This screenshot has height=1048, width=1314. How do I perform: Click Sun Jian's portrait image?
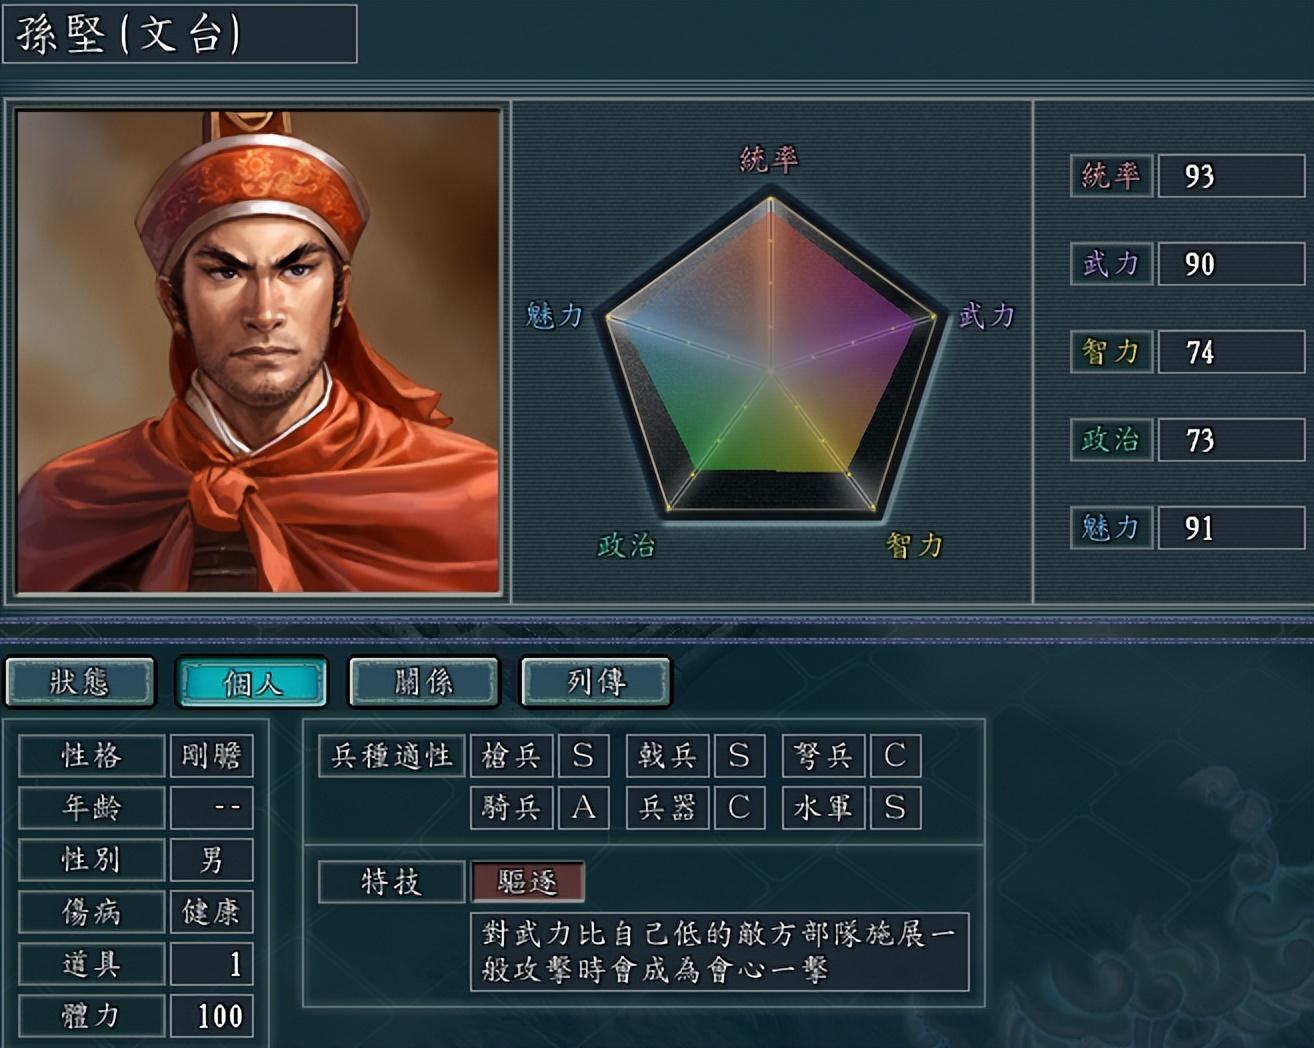258,351
